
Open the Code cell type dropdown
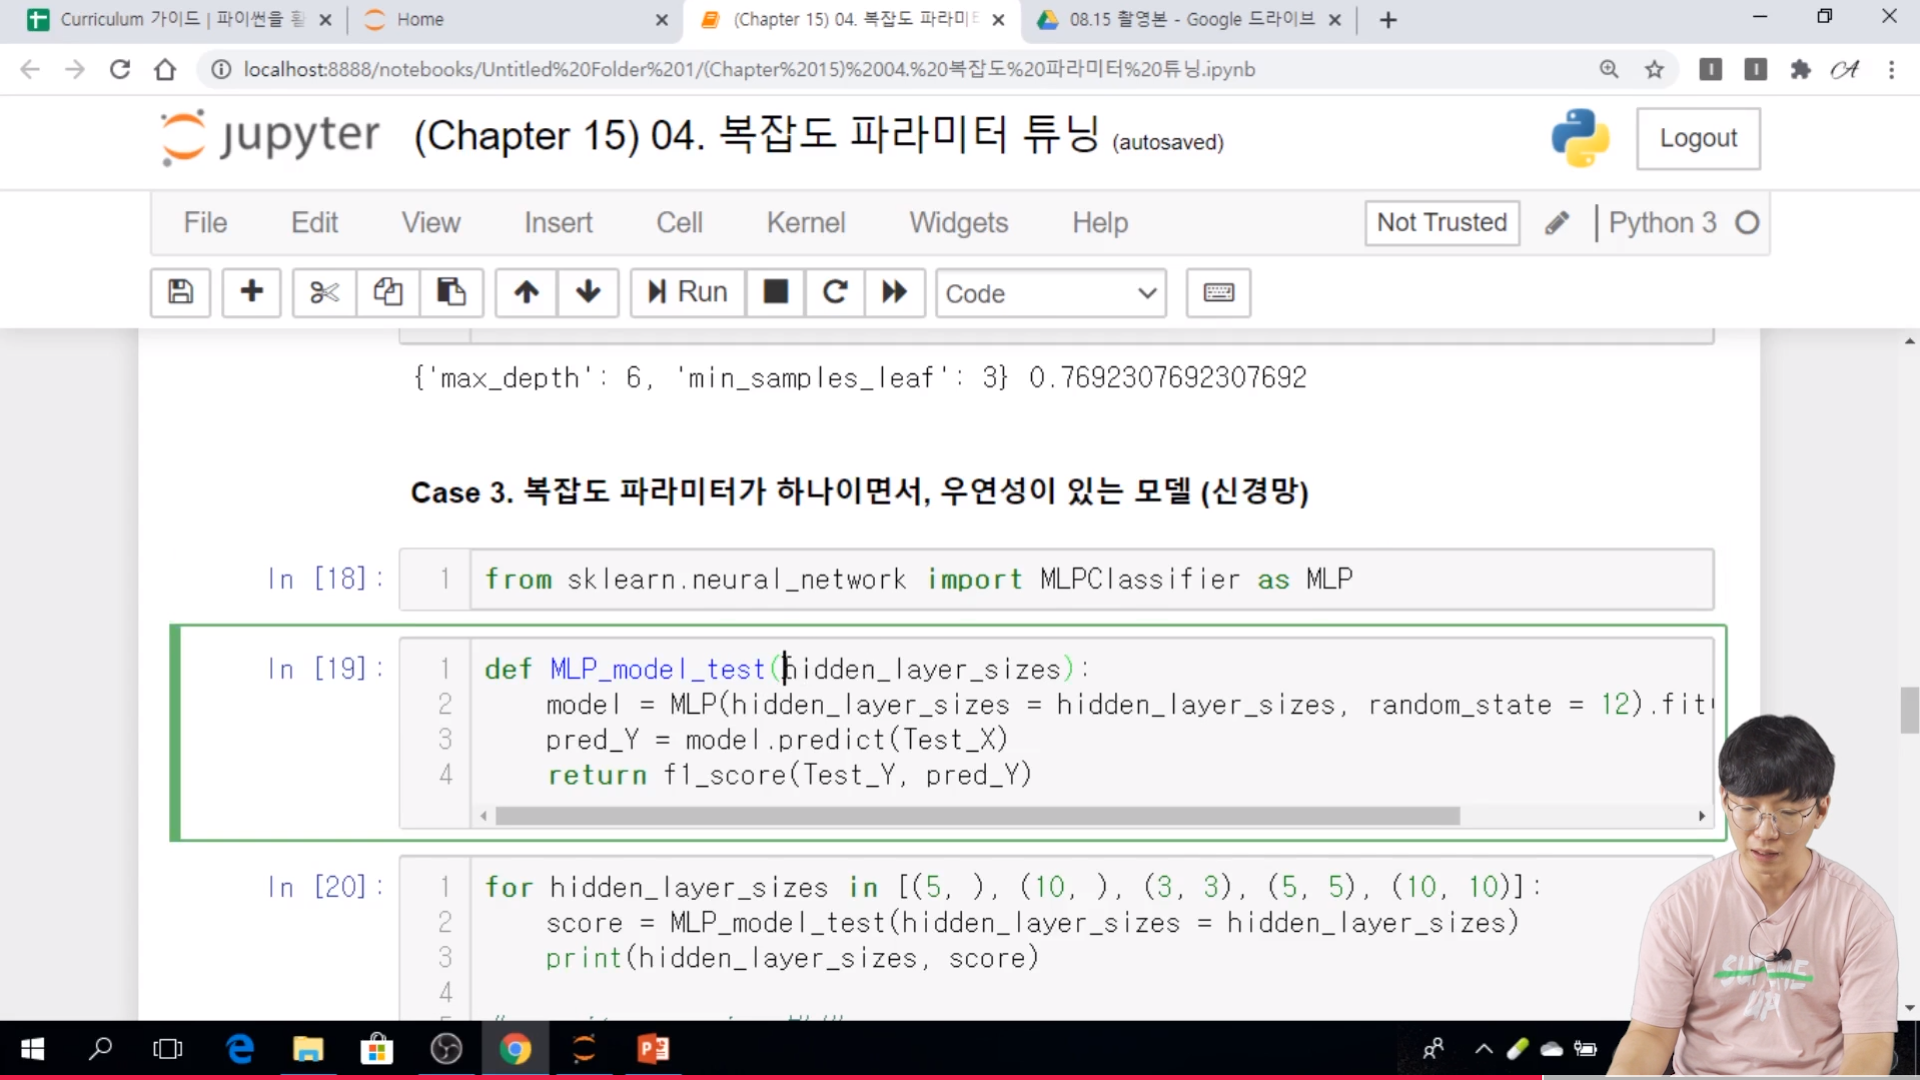[1050, 293]
